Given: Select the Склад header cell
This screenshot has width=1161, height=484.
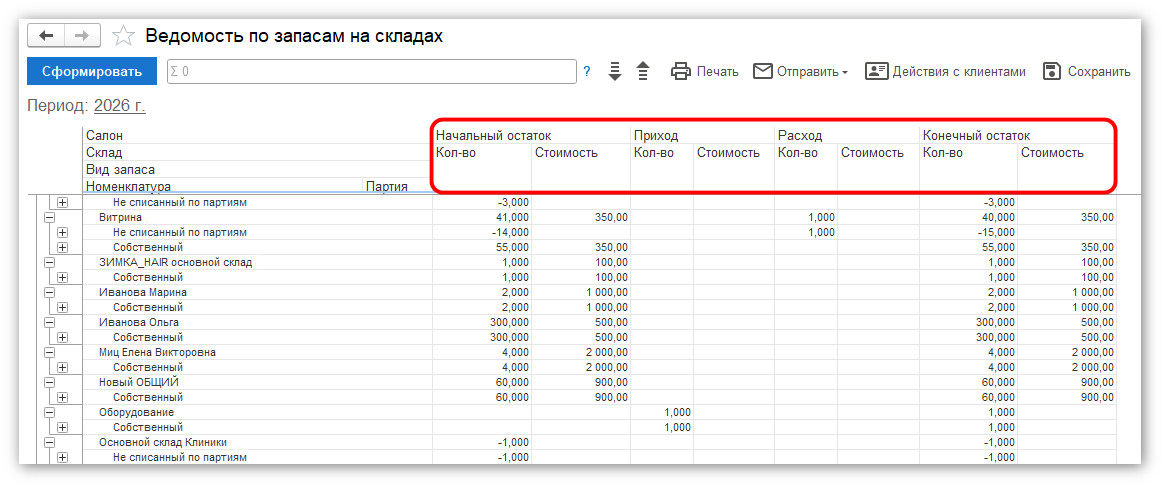Looking at the screenshot, I should point(257,152).
